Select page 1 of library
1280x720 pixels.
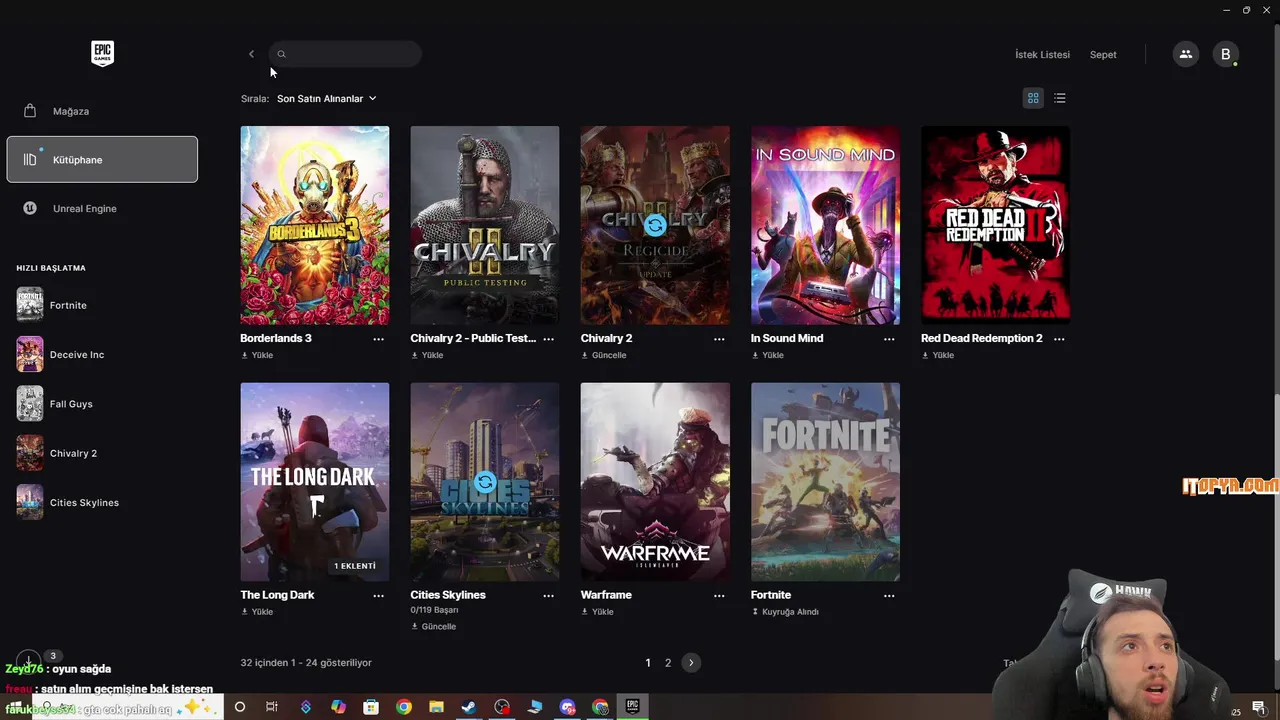648,663
